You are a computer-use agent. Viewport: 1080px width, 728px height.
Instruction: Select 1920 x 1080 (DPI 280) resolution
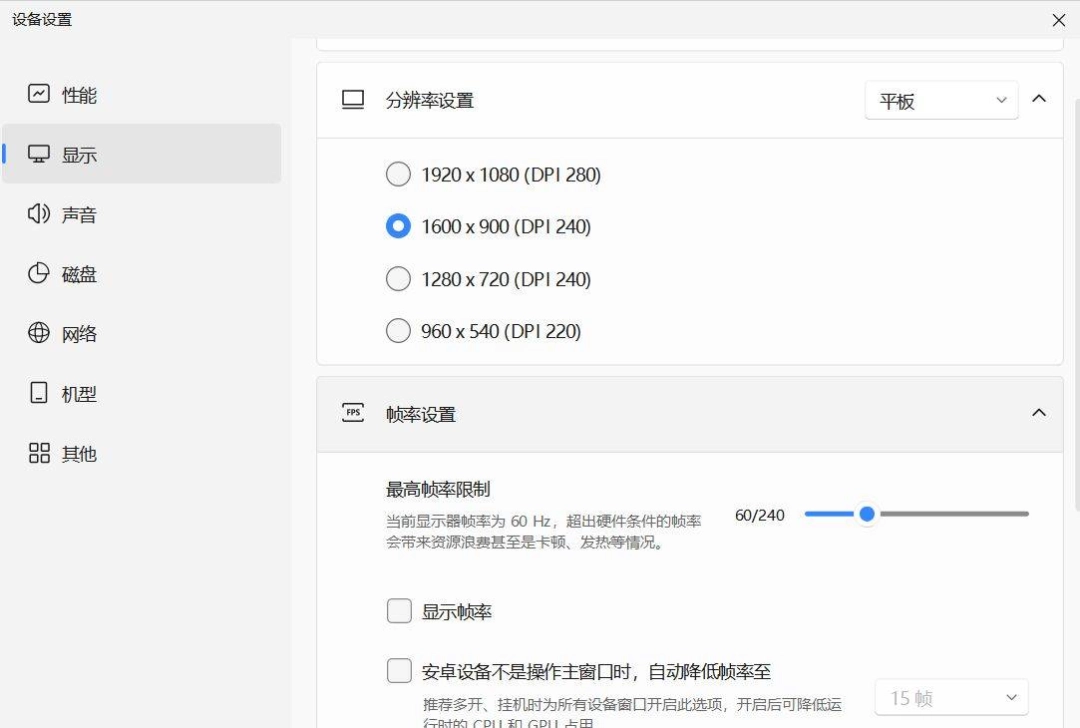coord(398,174)
